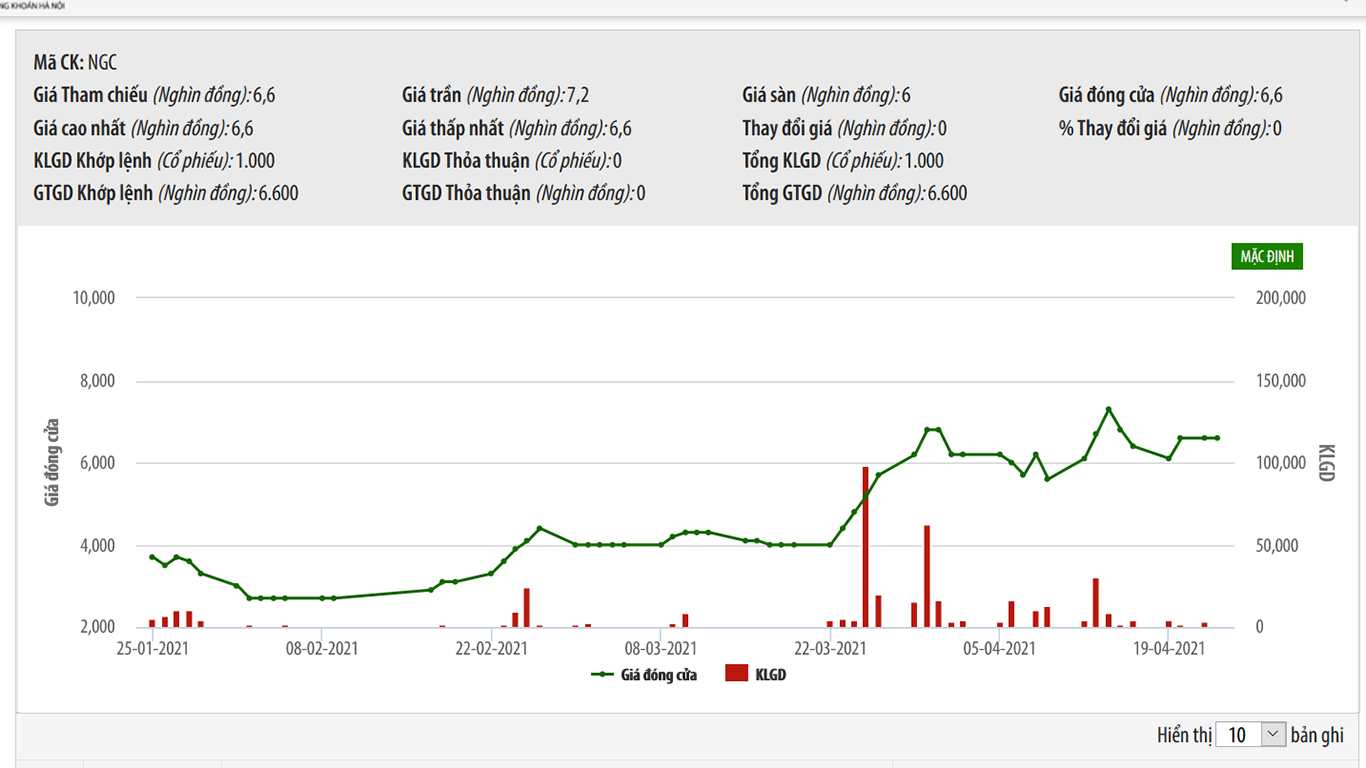
Task: Select the tallest red volume bar
Action: [865, 547]
